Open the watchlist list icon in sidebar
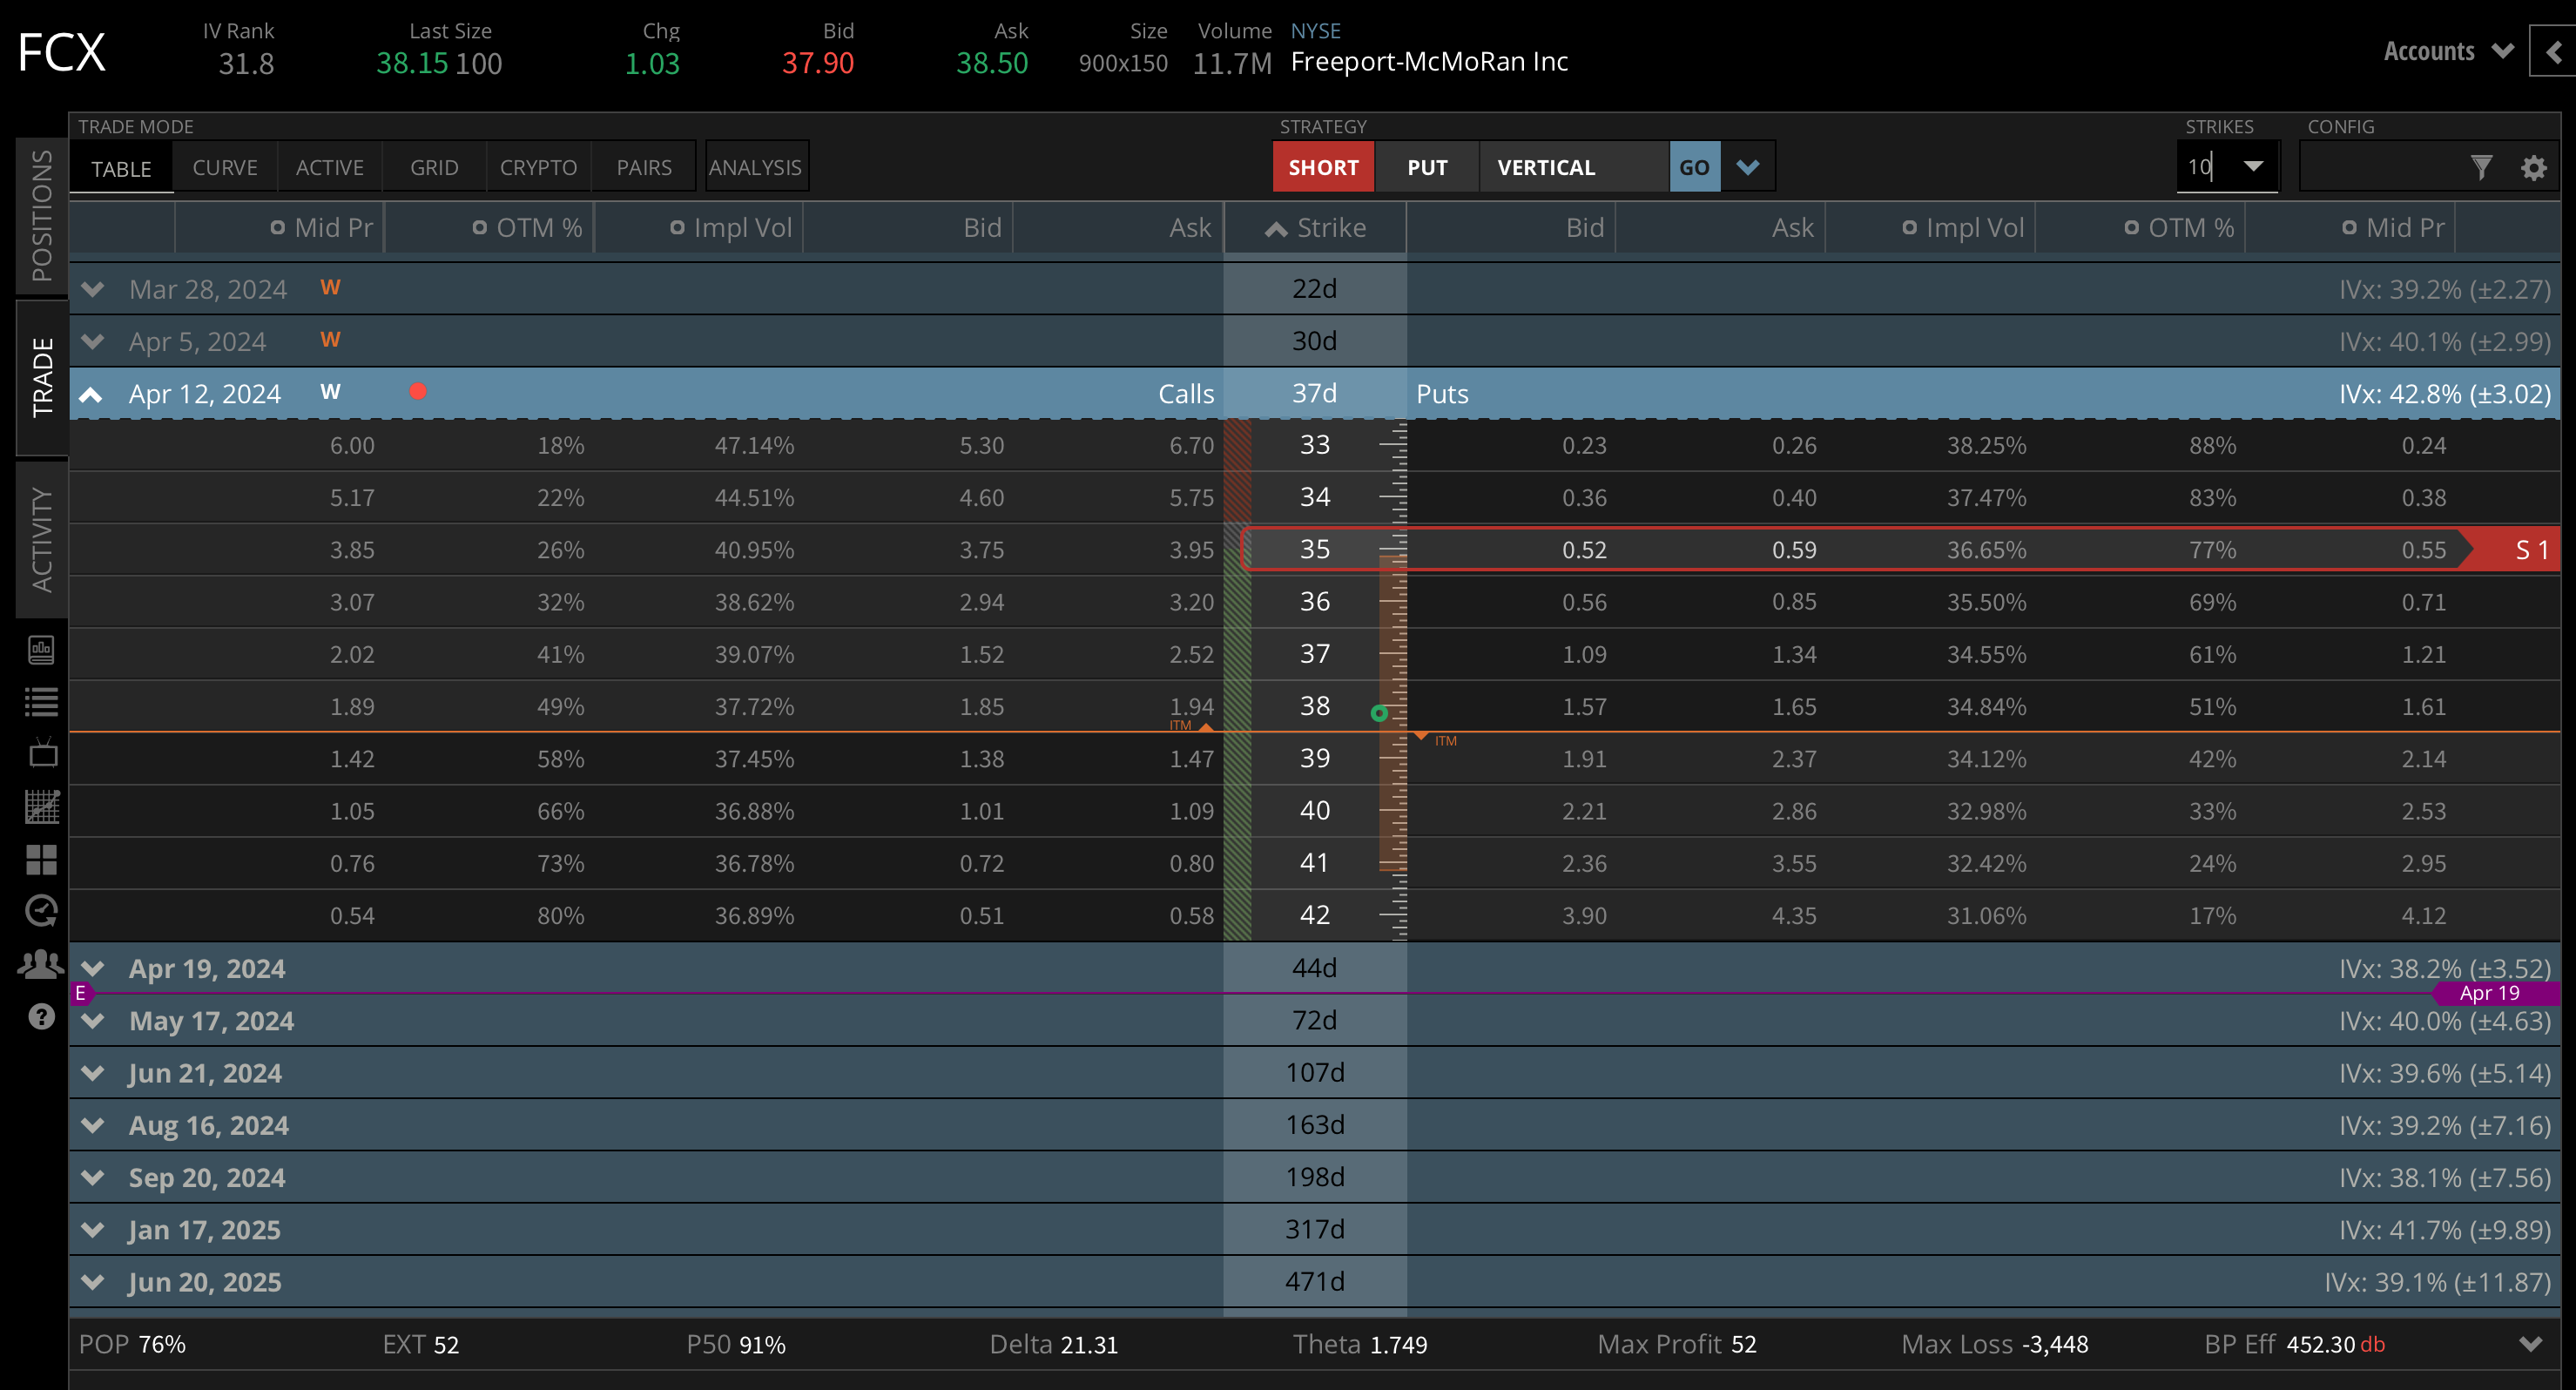The image size is (2576, 1390). 41,702
